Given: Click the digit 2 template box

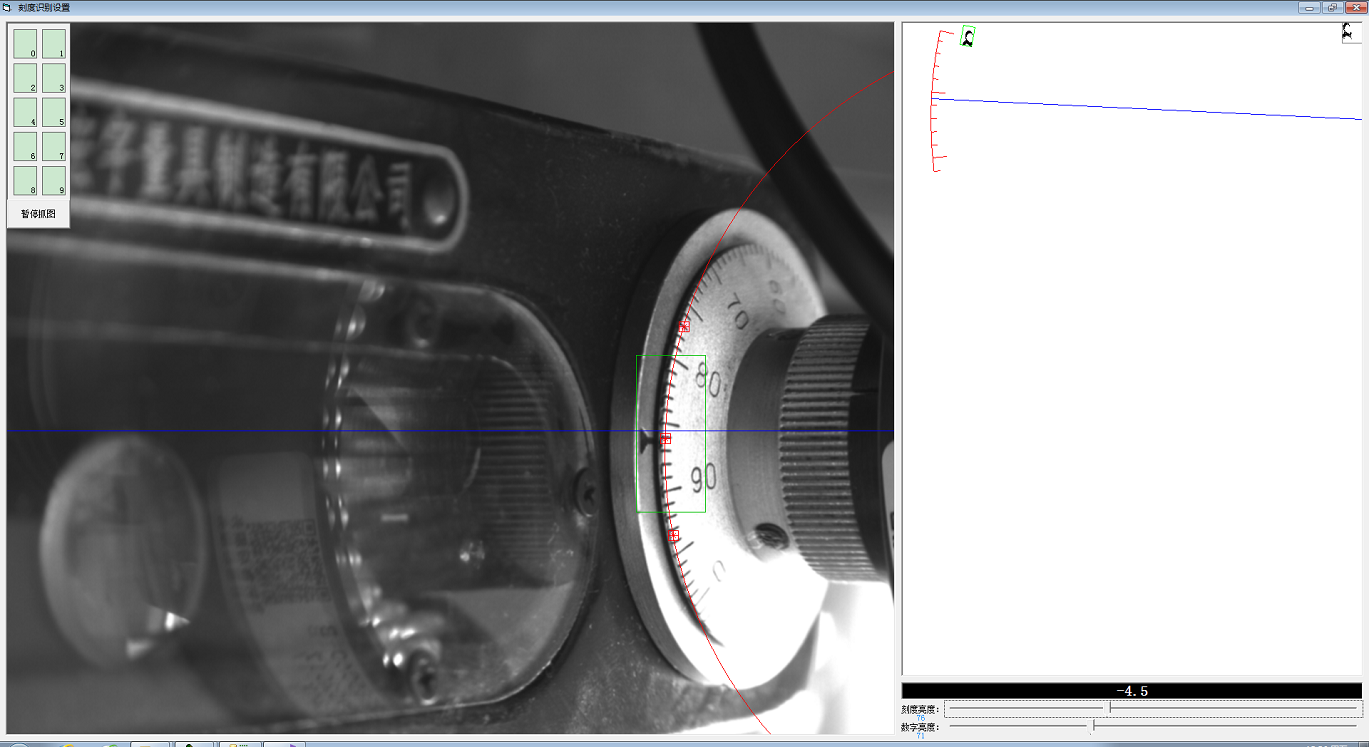Looking at the screenshot, I should coord(25,78).
